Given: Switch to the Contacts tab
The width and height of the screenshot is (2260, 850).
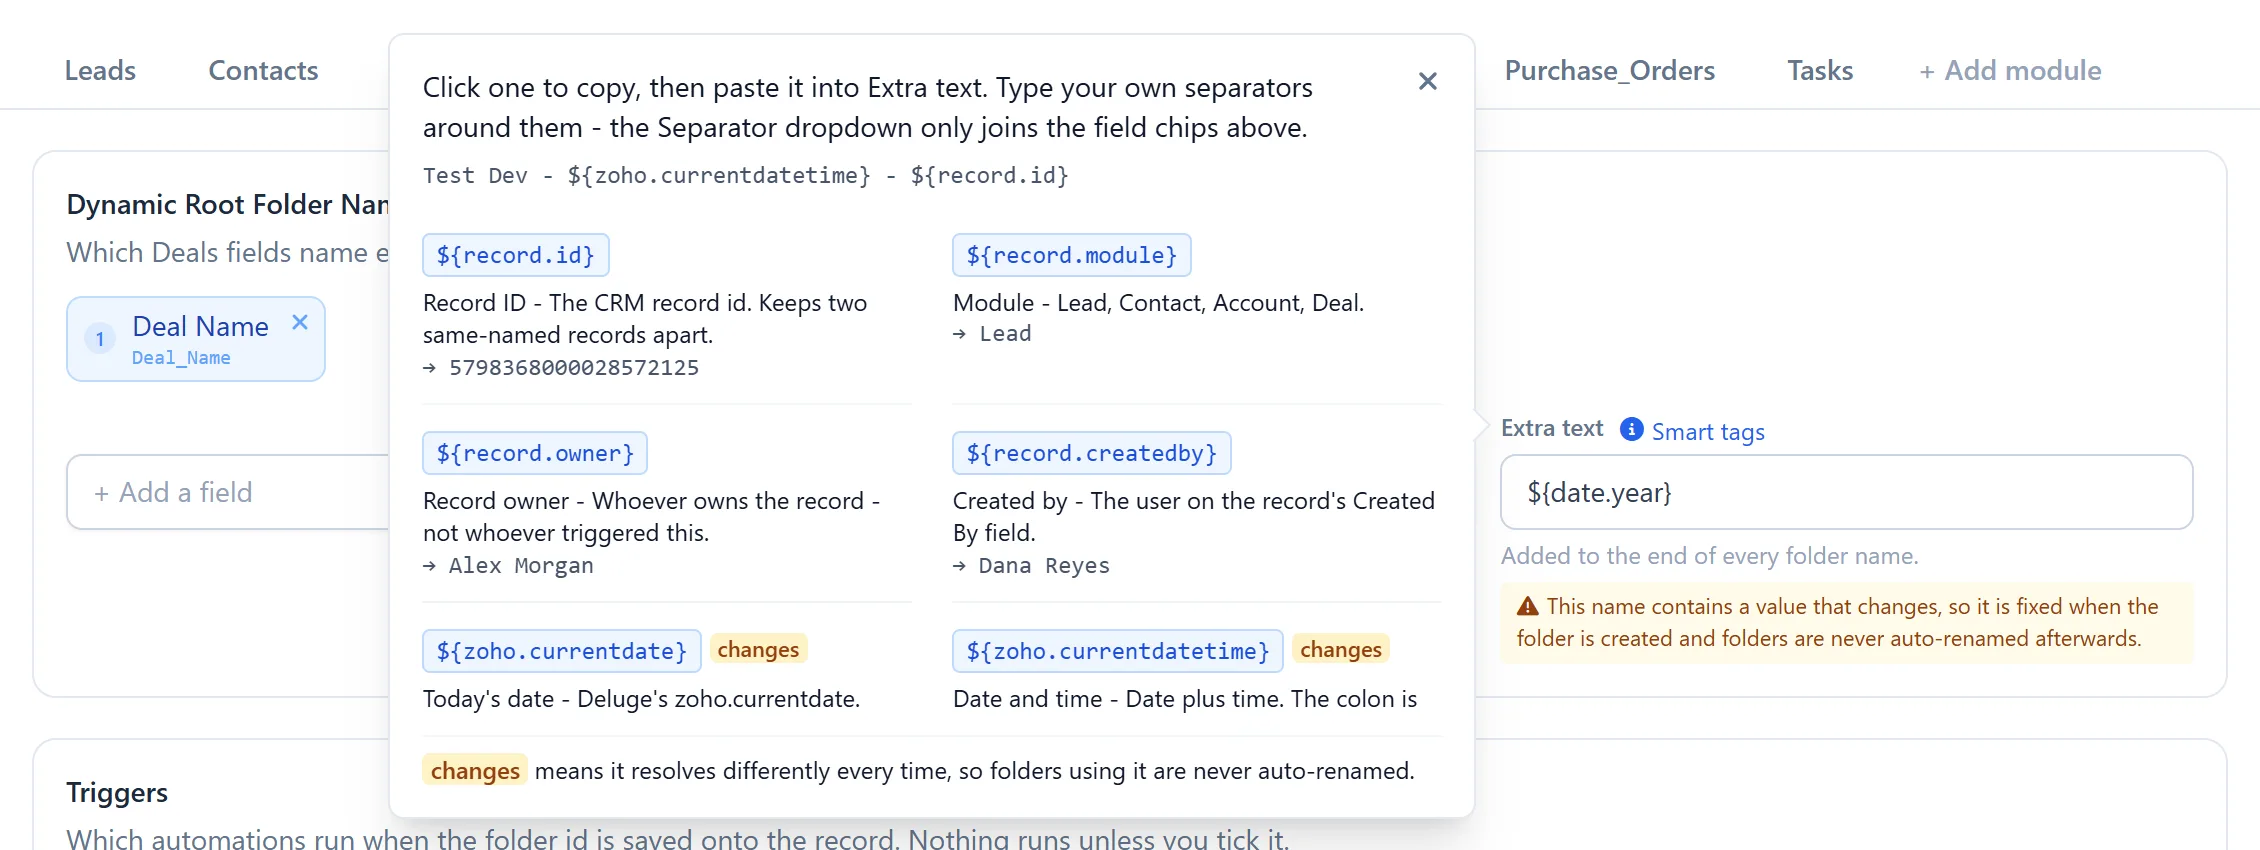Looking at the screenshot, I should (x=263, y=70).
